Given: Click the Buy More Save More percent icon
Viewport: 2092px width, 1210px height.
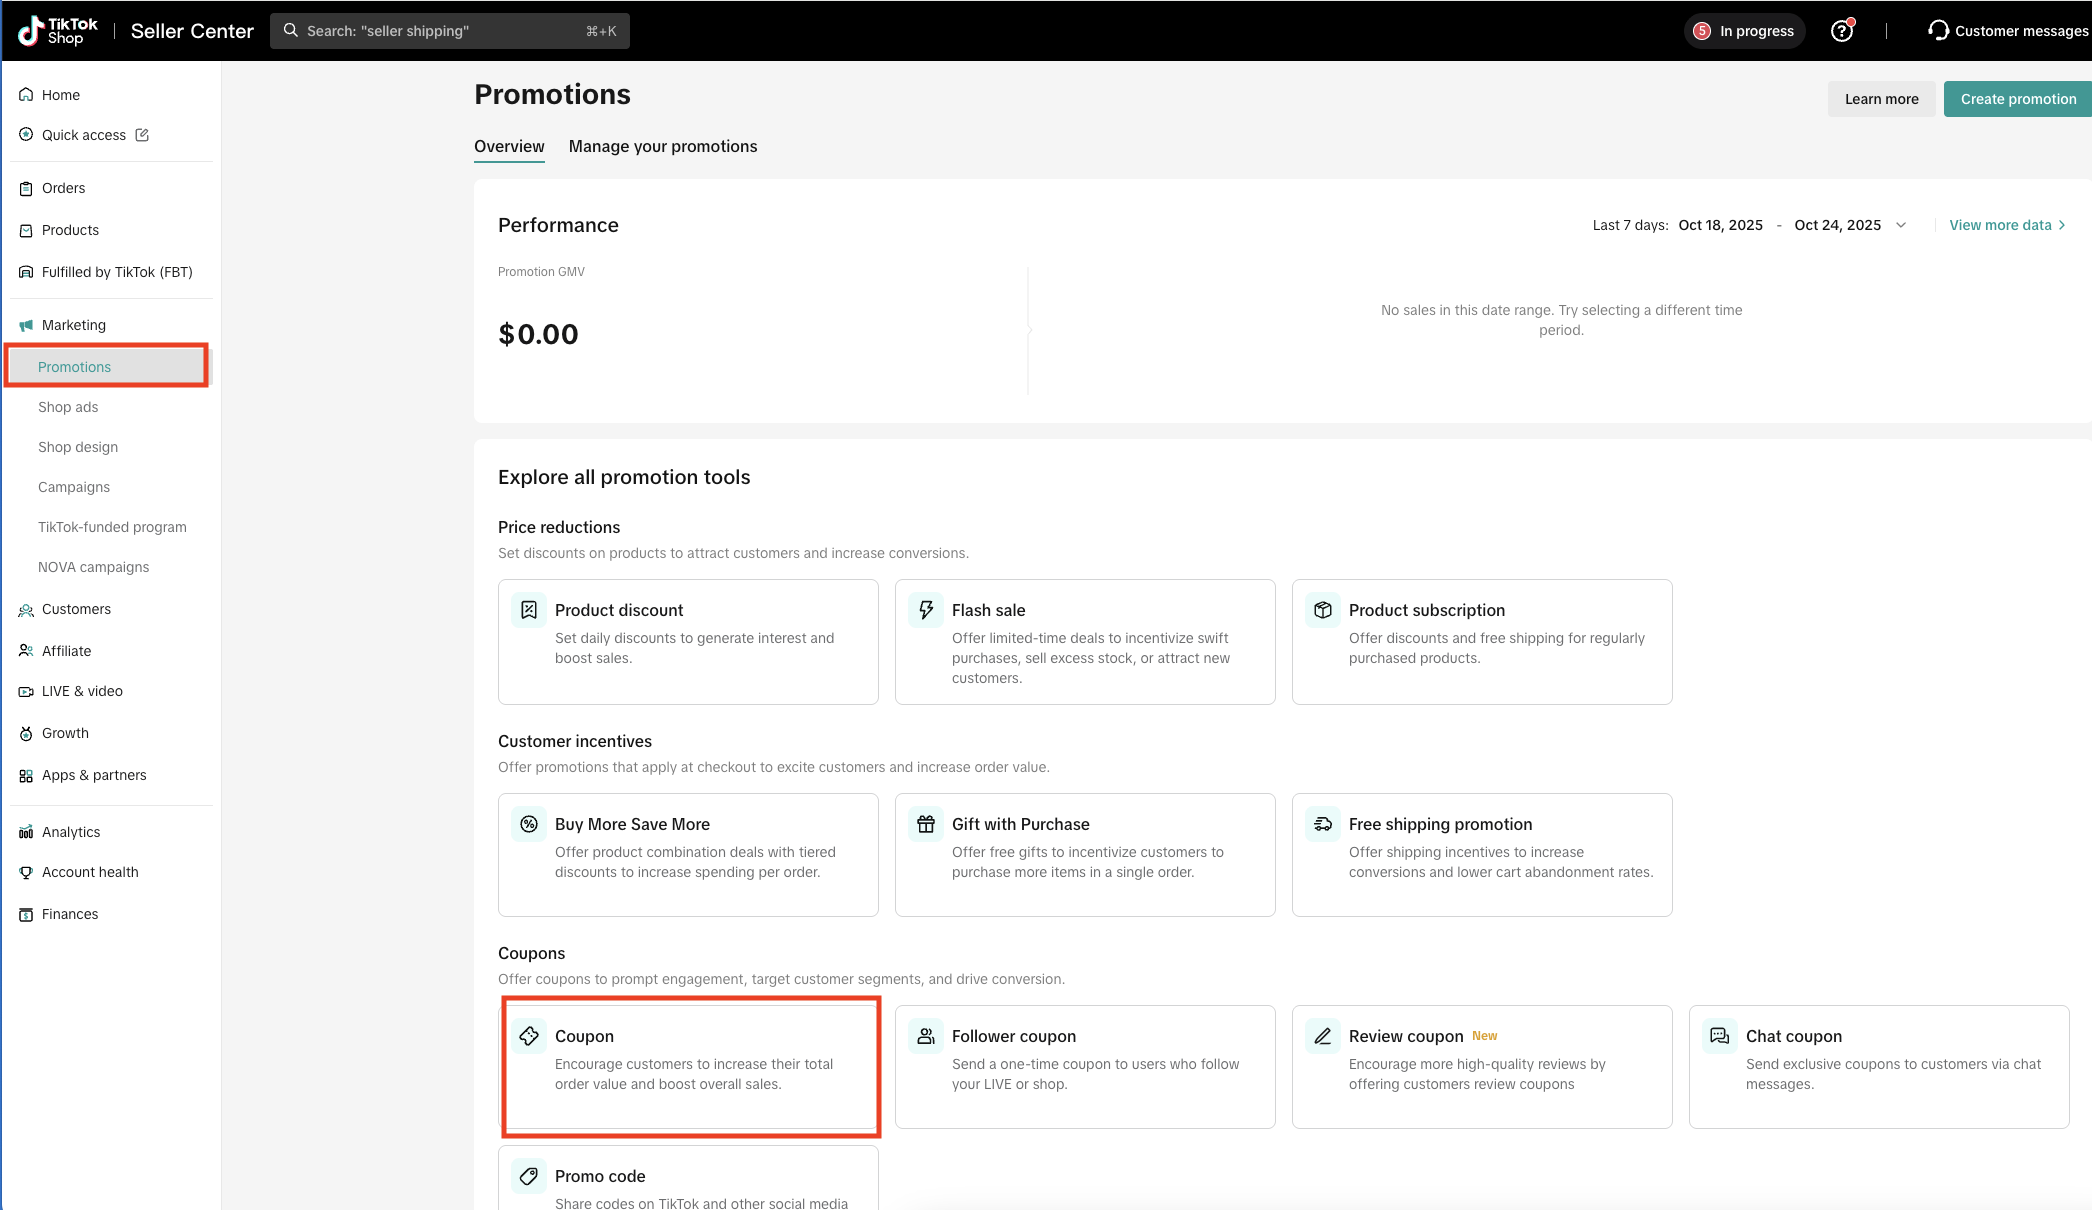Looking at the screenshot, I should tap(529, 824).
